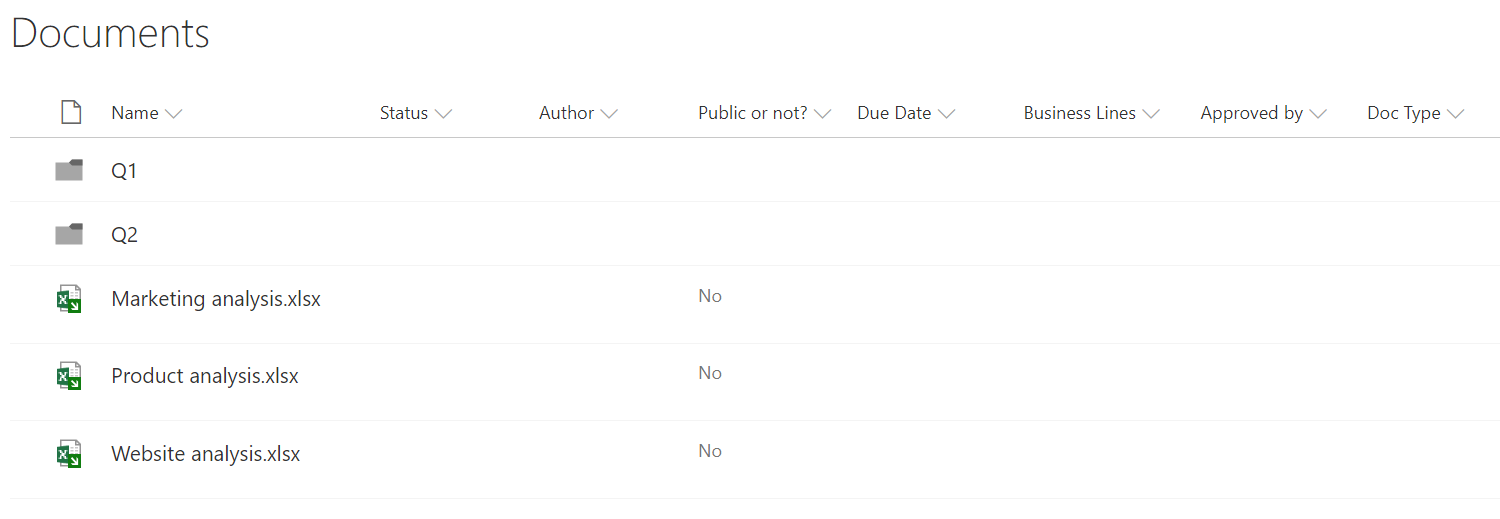Click the Website analysis Excel file icon
Viewport: 1500px width, 519px height.
pos(69,454)
